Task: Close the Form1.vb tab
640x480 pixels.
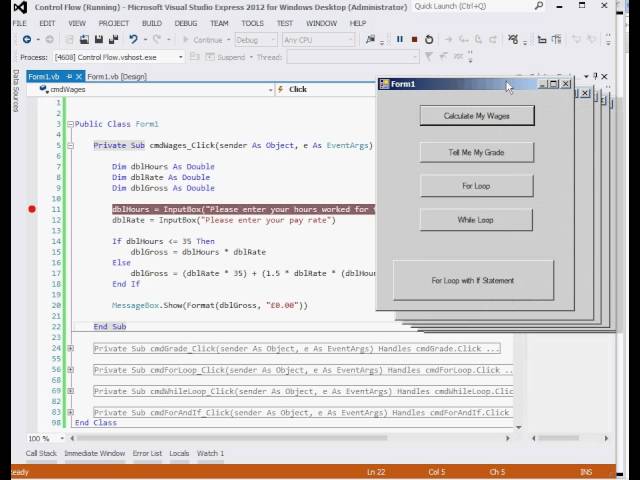Action: coord(79,77)
